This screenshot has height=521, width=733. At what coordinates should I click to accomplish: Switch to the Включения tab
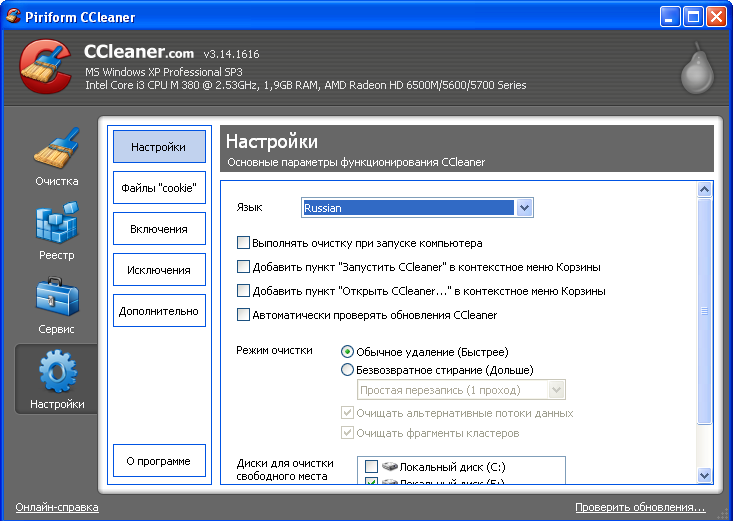pyautogui.click(x=159, y=229)
